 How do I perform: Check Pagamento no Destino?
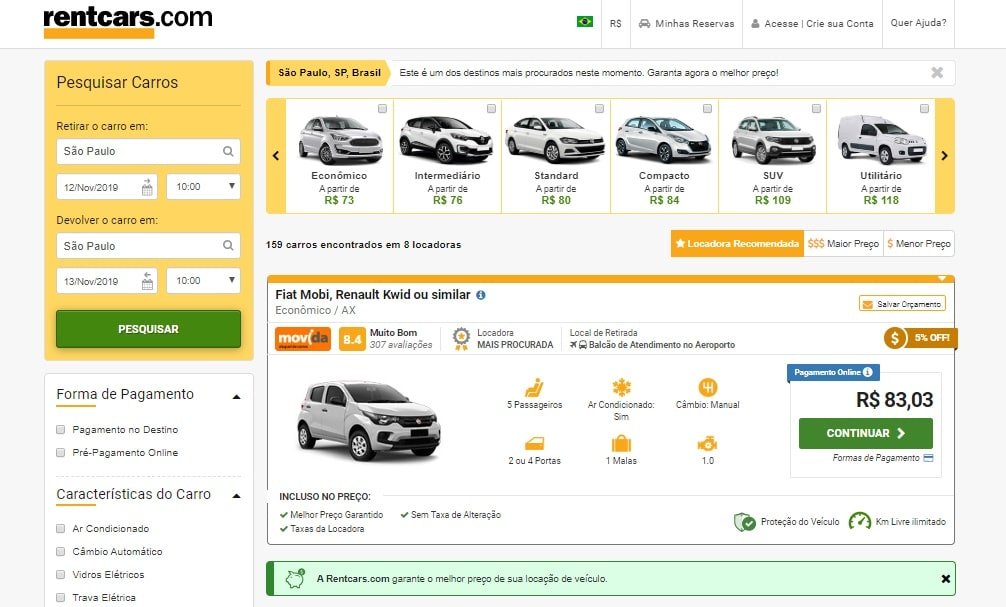60,430
